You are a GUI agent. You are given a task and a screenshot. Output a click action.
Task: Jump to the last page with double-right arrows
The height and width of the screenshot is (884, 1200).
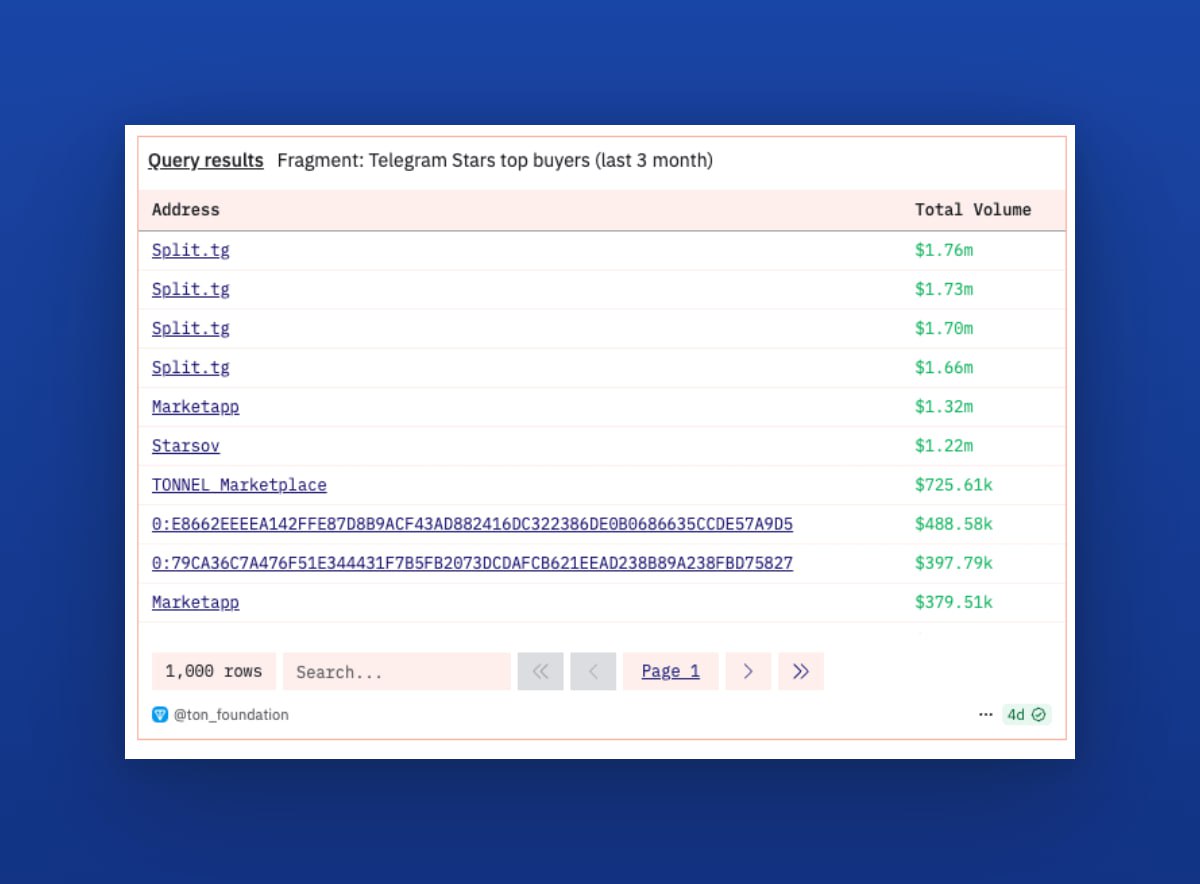tap(801, 672)
